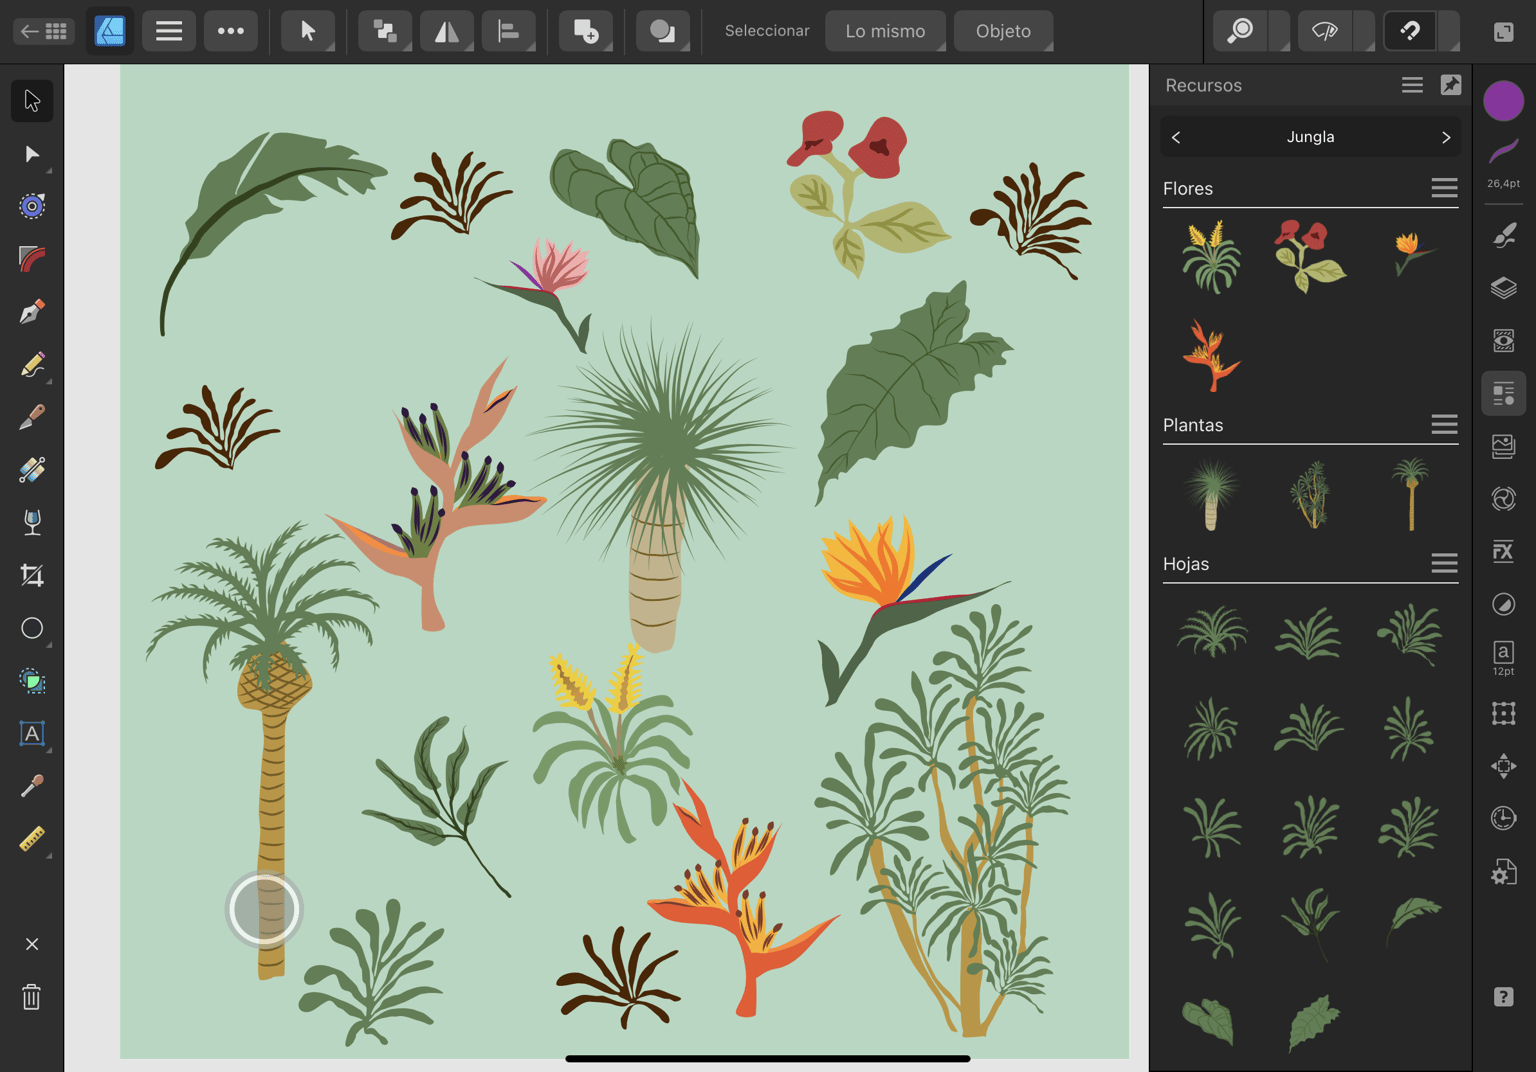Open the insert target options
Viewport: 1536px width, 1072px height.
click(586, 31)
